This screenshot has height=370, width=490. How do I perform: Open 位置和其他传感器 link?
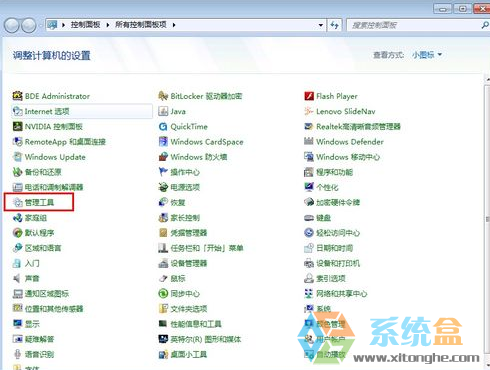[x=54, y=309]
